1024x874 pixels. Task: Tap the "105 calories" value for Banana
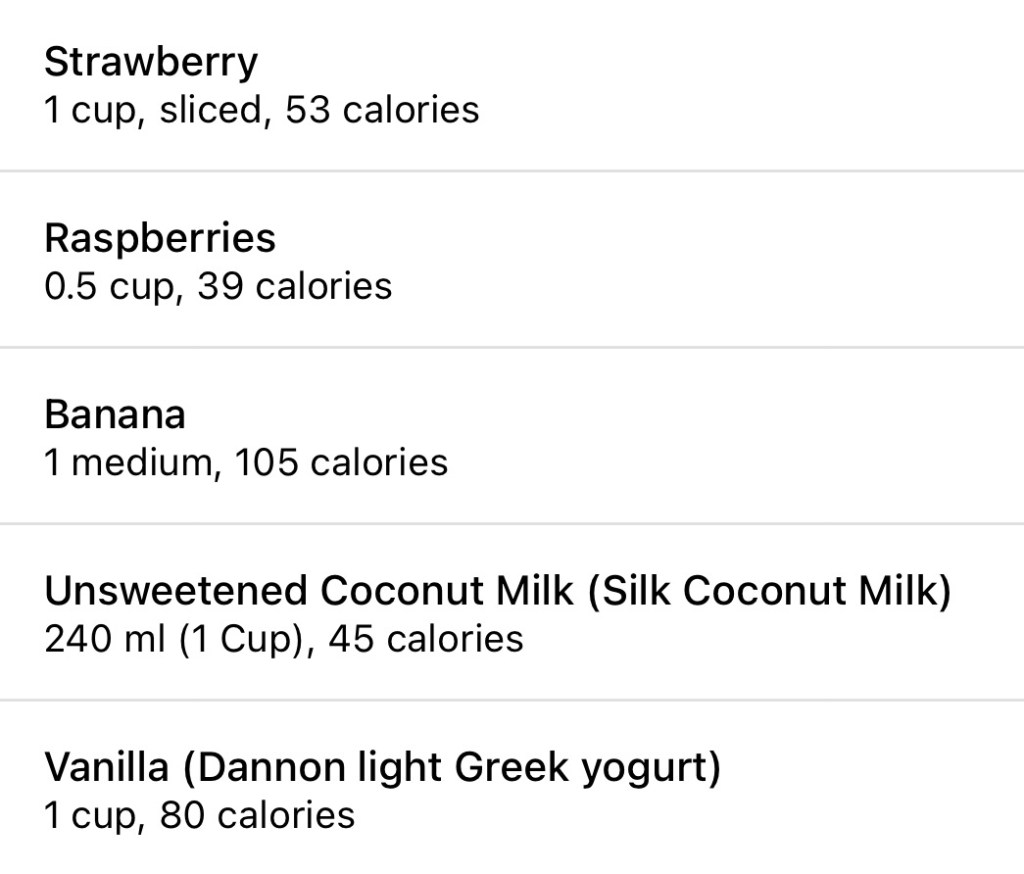[x=341, y=463]
